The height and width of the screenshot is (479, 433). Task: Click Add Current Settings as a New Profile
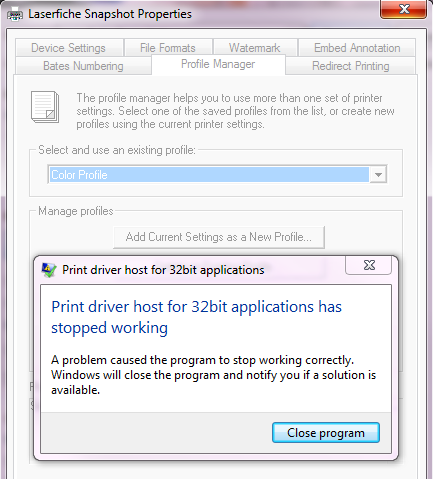tap(219, 237)
